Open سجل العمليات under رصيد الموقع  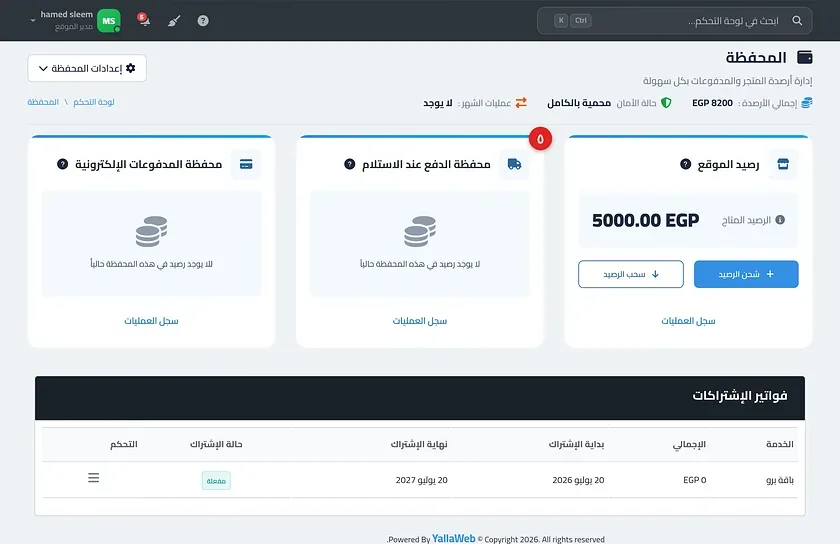click(688, 321)
